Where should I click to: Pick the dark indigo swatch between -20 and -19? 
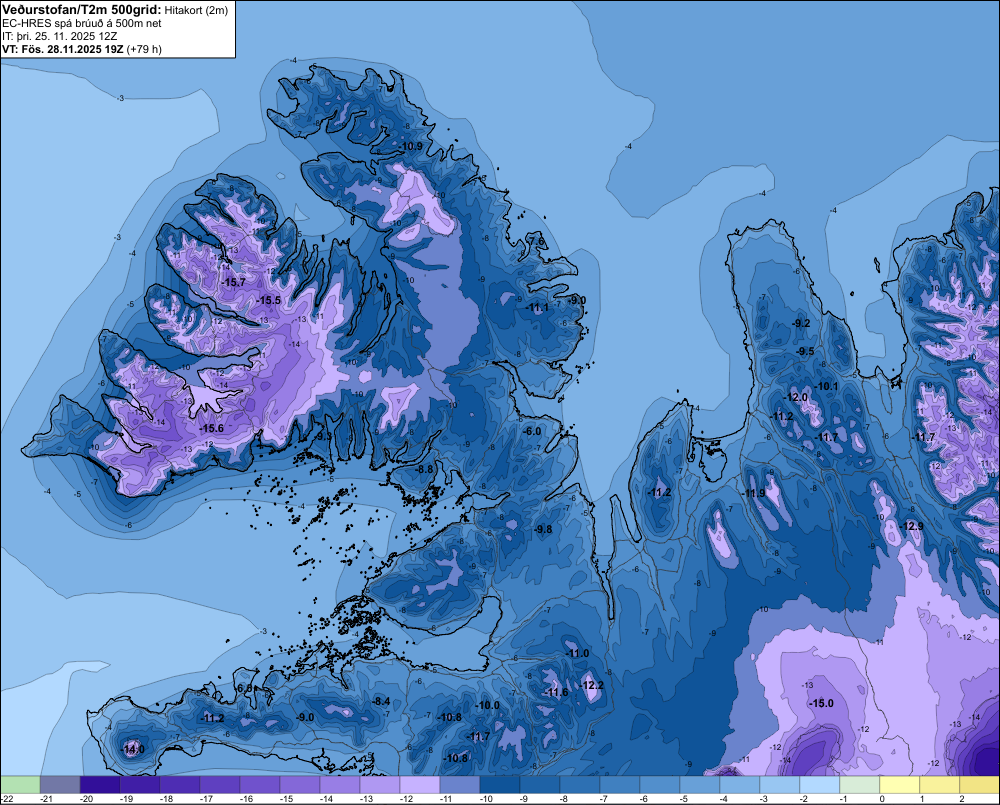point(100,785)
